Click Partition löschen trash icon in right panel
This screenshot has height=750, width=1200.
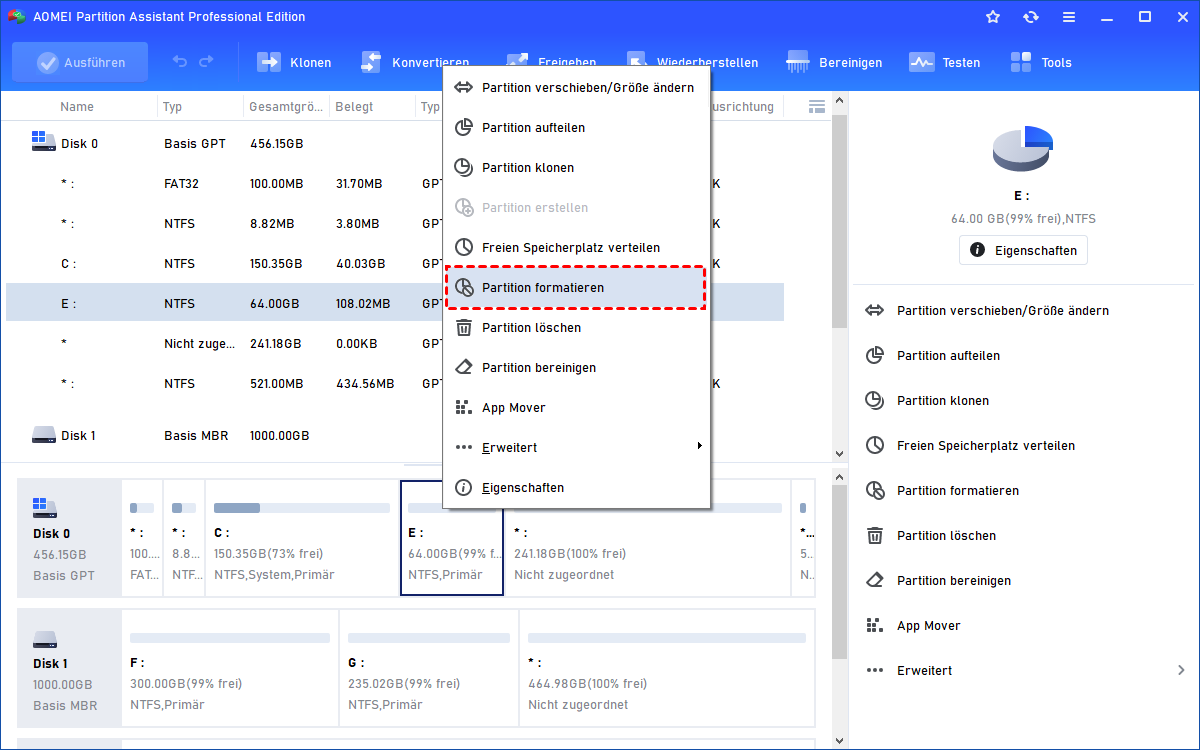tap(875, 536)
